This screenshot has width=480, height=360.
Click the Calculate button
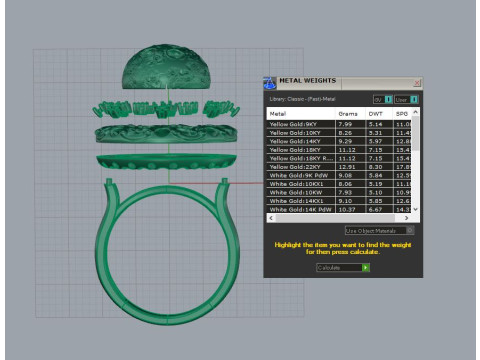click(x=343, y=267)
